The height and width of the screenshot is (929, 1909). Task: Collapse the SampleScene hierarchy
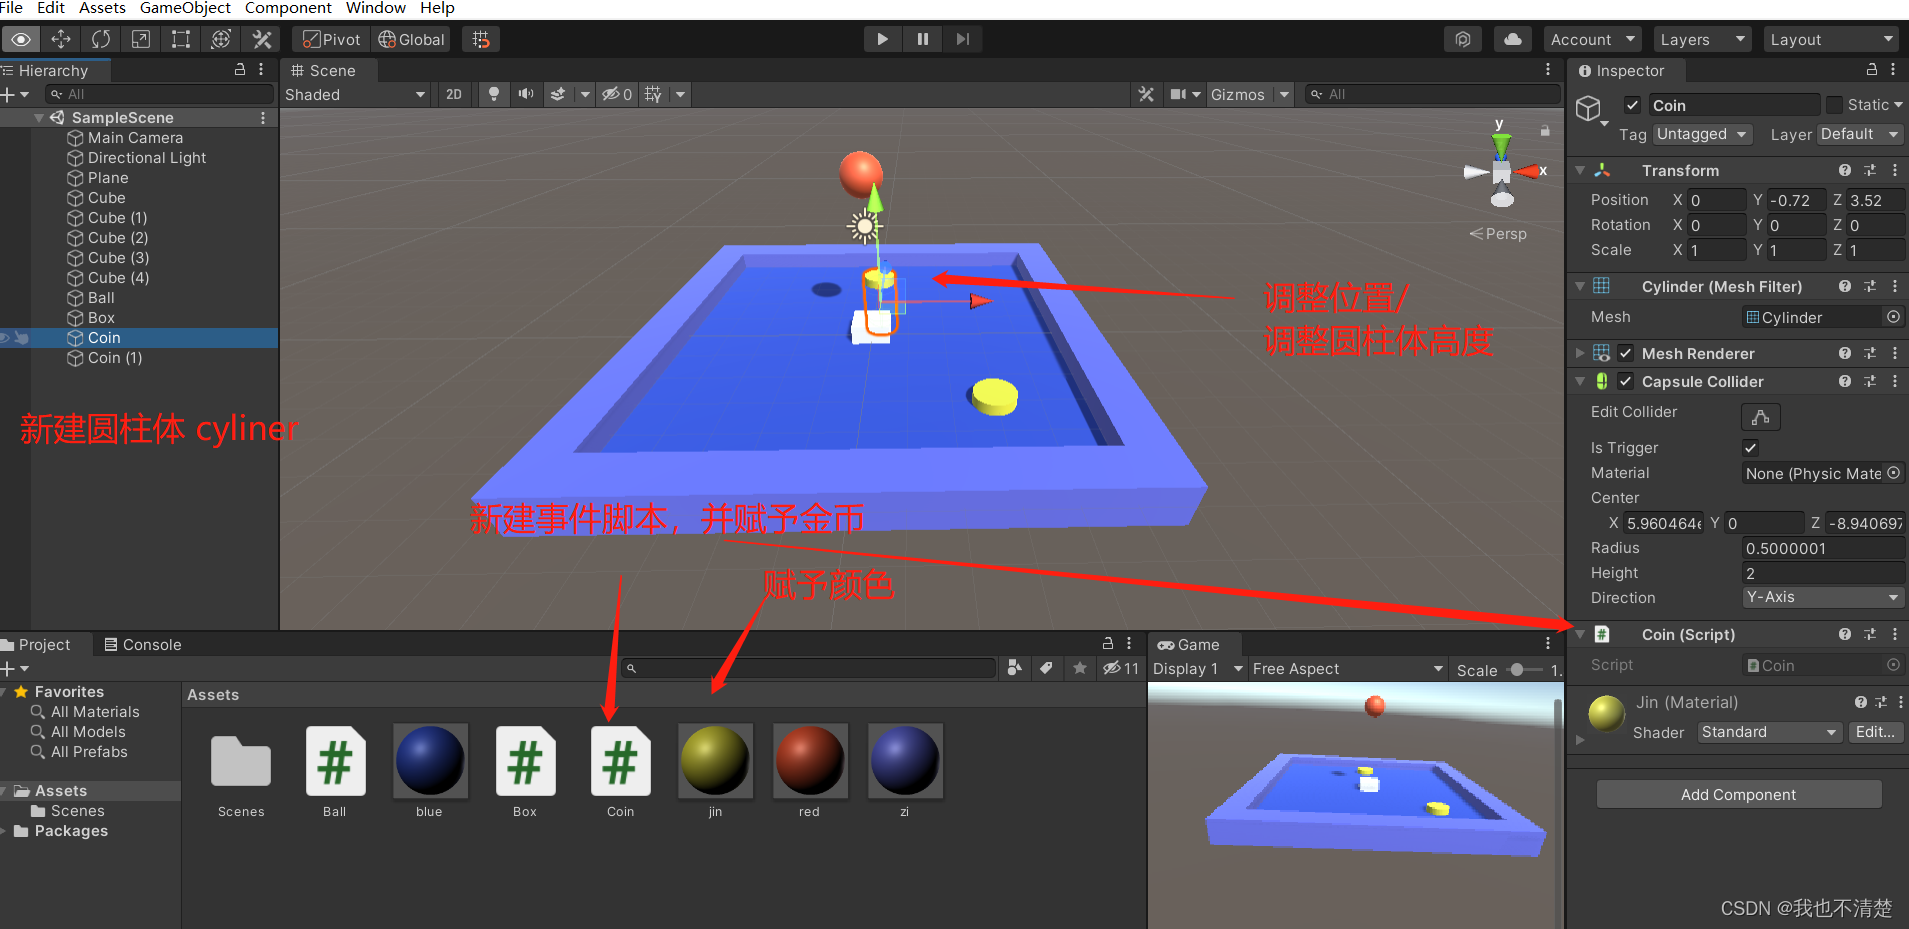pyautogui.click(x=39, y=118)
